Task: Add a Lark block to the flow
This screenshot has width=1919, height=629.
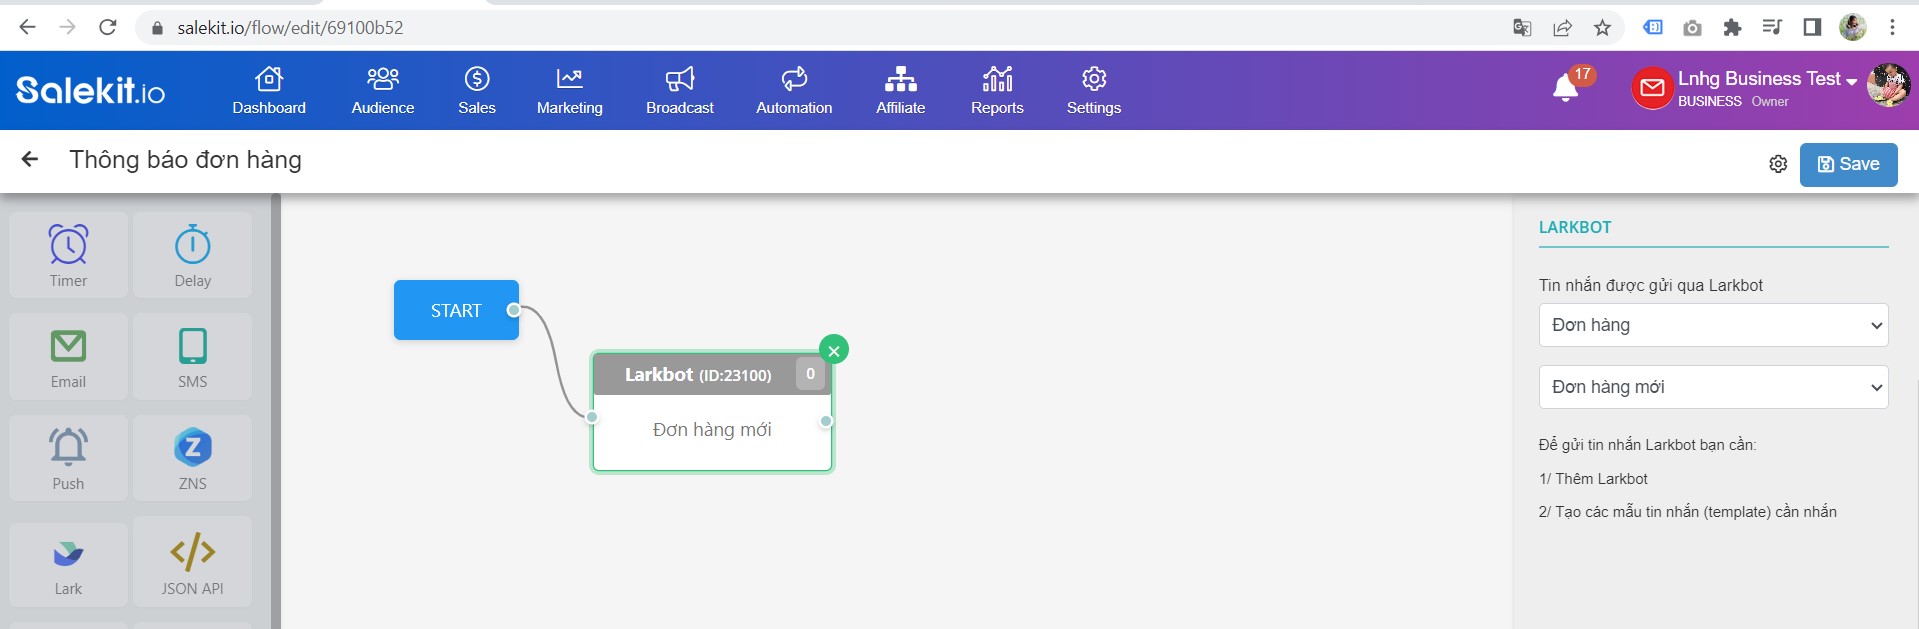Action: pyautogui.click(x=68, y=563)
